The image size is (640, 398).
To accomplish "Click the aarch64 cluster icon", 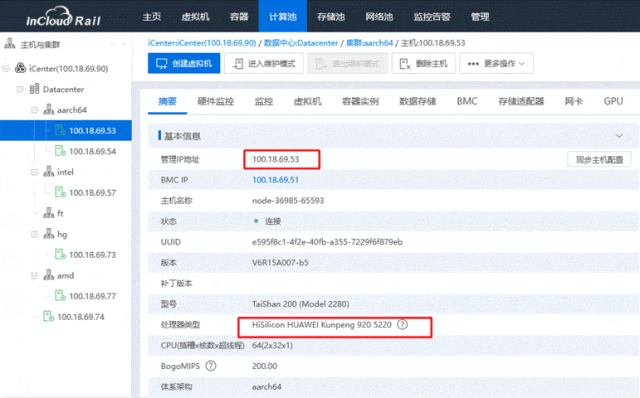I will [49, 110].
